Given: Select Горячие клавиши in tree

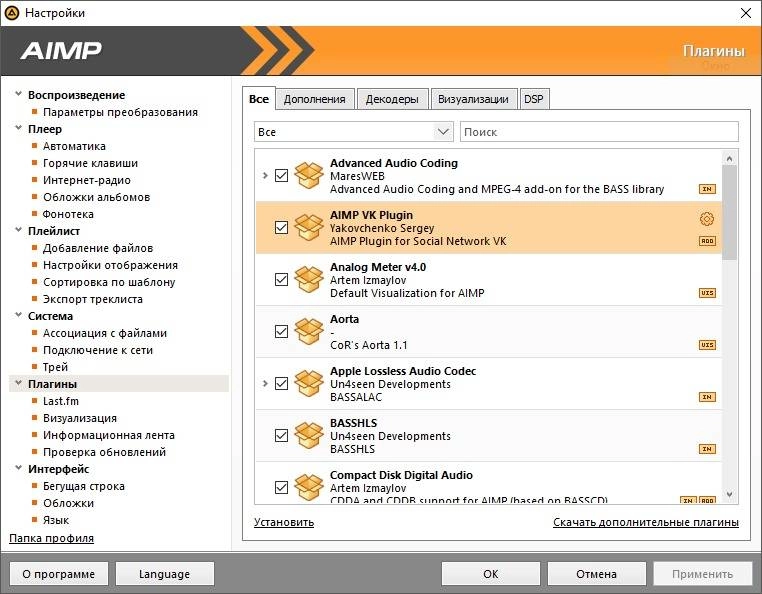Looking at the screenshot, I should pyautogui.click(x=90, y=163).
